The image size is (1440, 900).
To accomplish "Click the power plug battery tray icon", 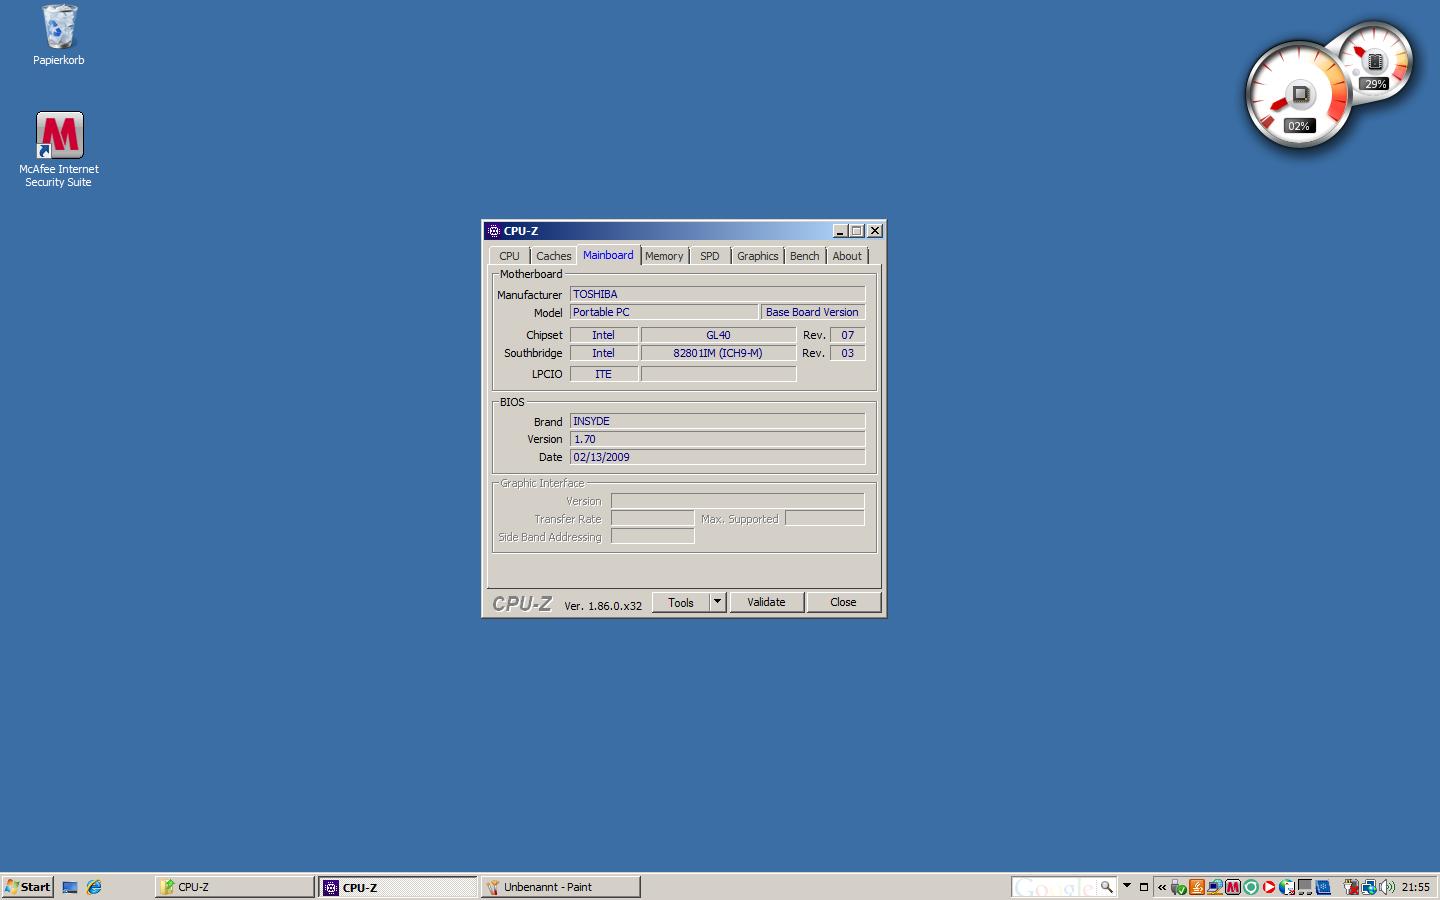I will point(1350,887).
